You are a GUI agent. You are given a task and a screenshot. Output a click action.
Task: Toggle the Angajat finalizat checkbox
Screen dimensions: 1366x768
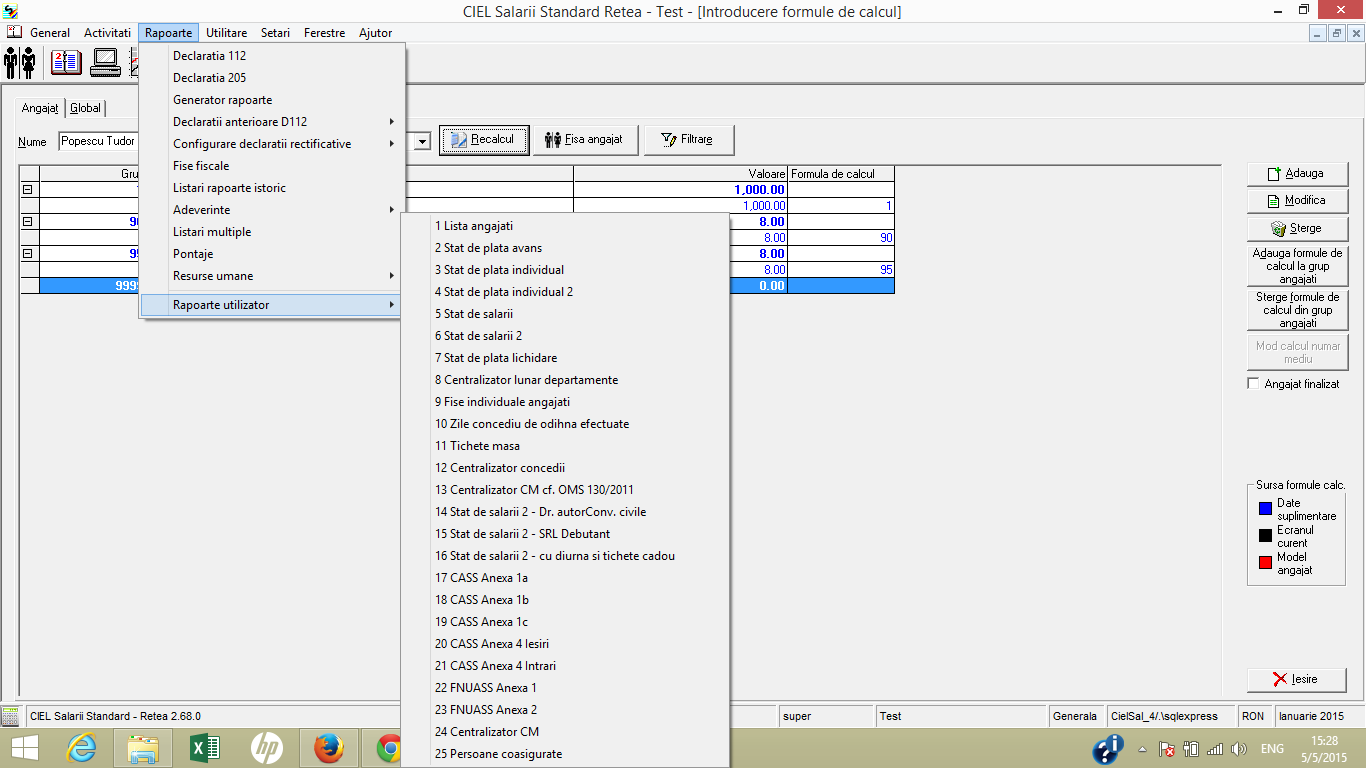[1254, 384]
